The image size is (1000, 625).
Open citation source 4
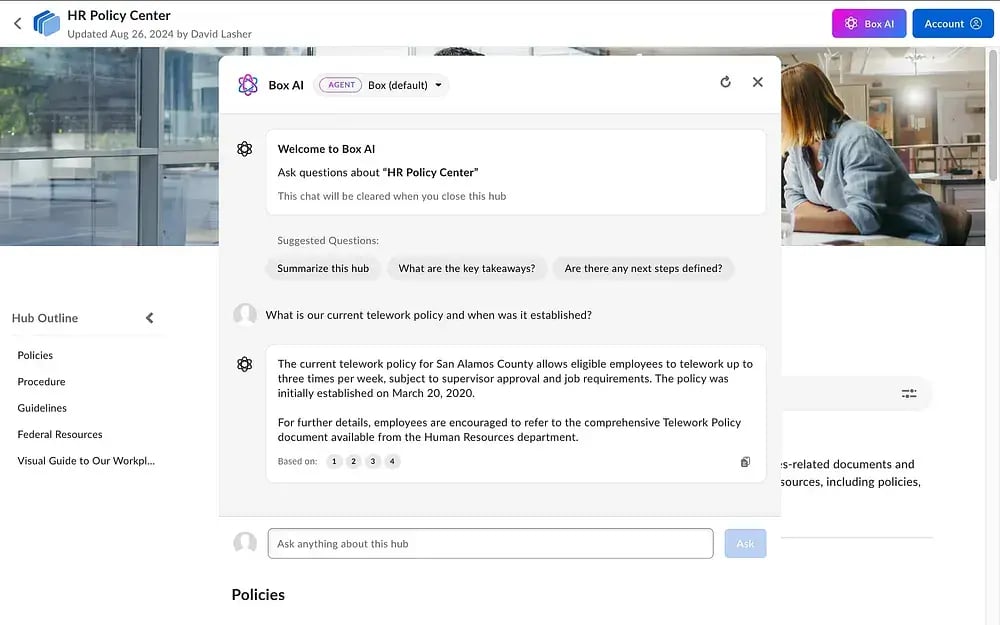coord(392,461)
